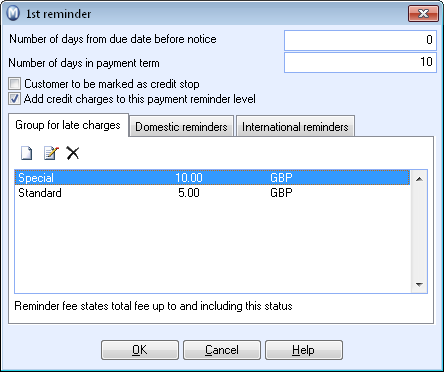Open the International reminders tab

coord(295,127)
